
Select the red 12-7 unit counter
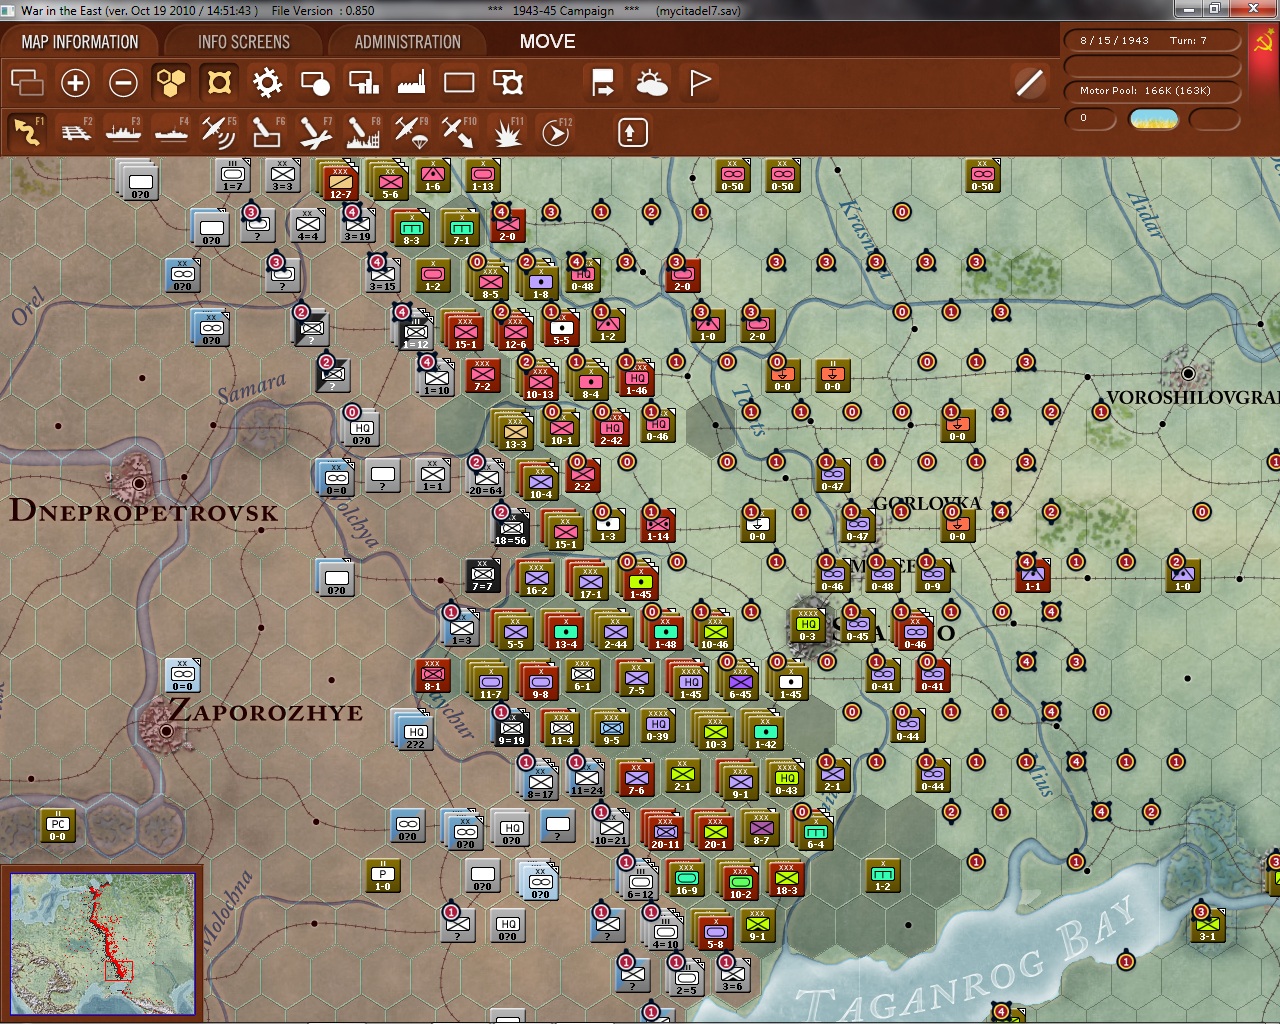[x=340, y=183]
